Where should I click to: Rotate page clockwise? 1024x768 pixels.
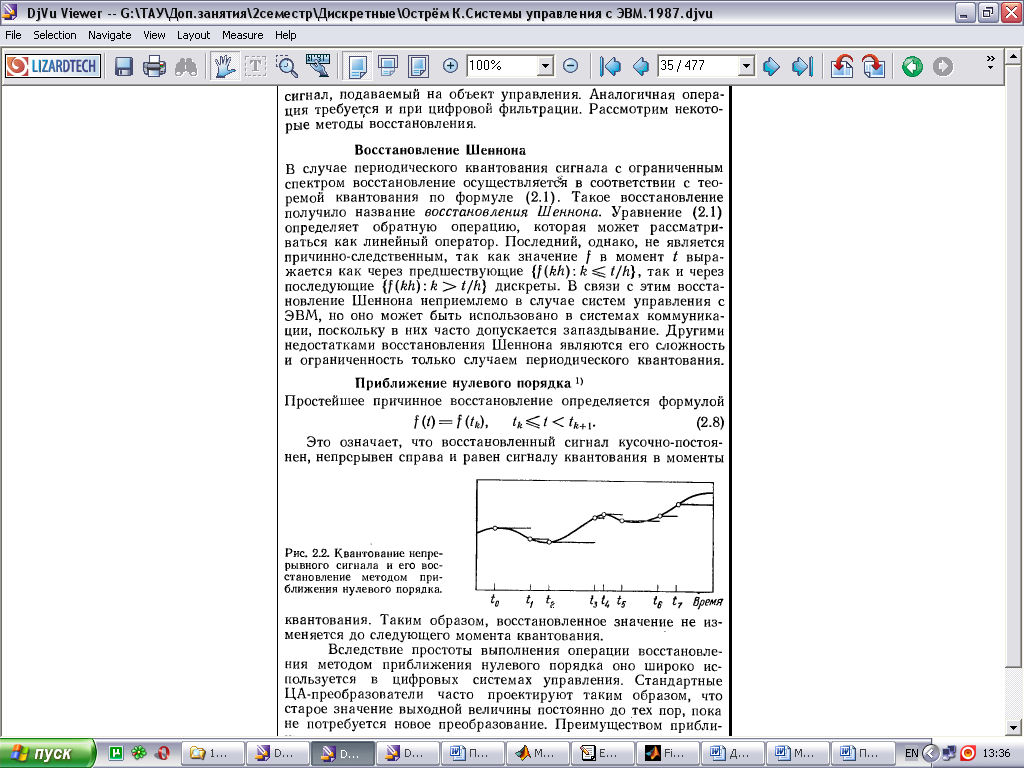[x=873, y=66]
